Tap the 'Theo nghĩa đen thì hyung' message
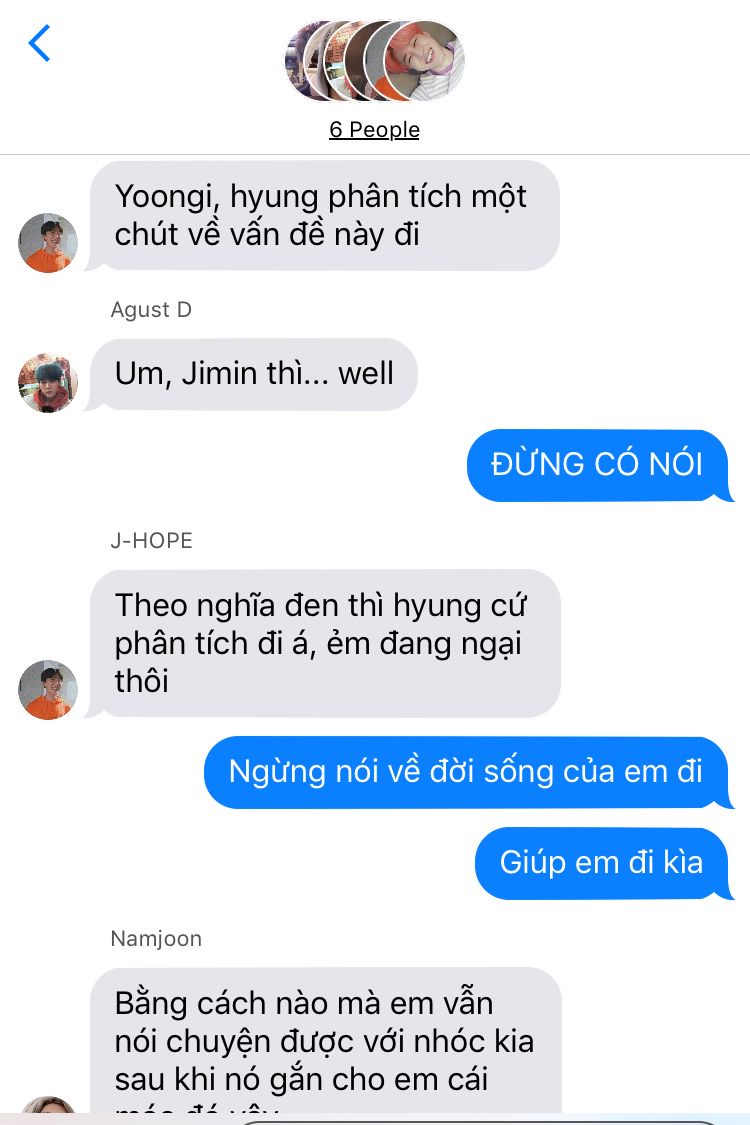Image resolution: width=750 pixels, height=1125 pixels. [x=322, y=644]
